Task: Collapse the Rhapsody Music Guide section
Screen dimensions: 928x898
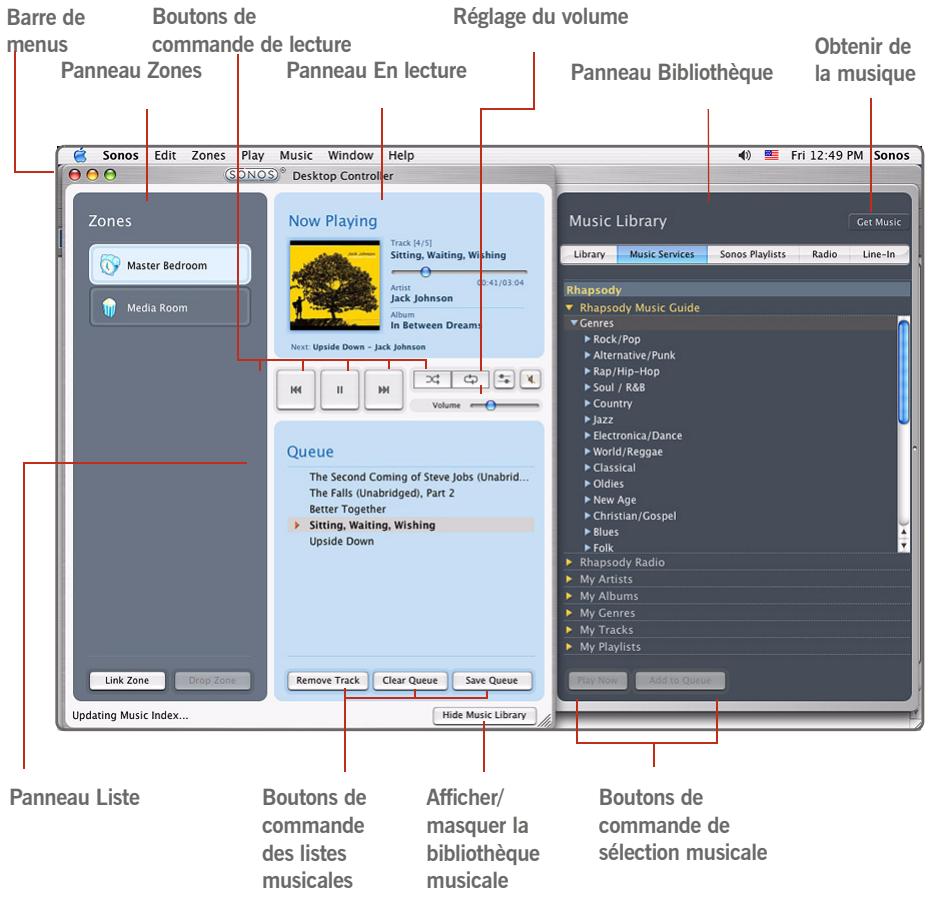Action: pyautogui.click(x=569, y=307)
